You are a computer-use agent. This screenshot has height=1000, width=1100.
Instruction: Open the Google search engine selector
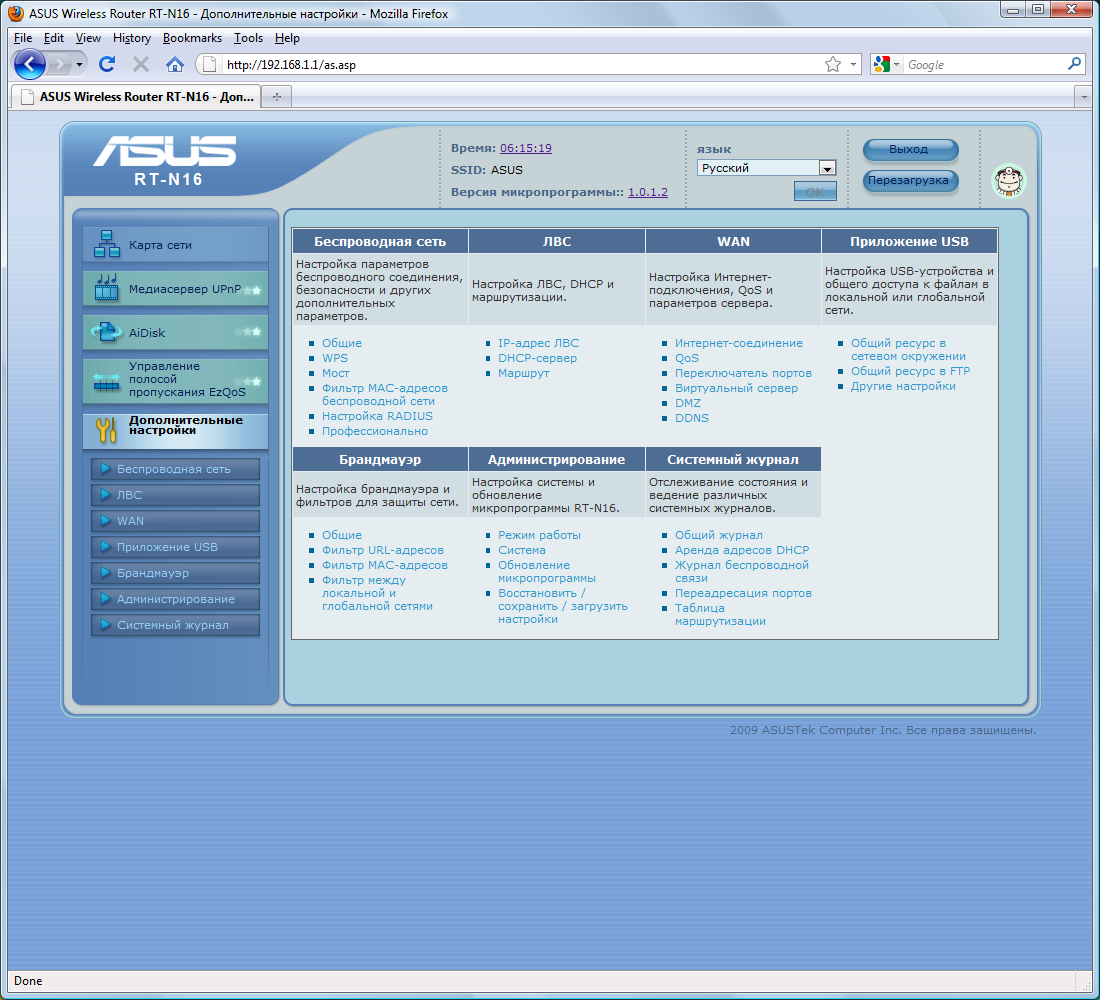click(887, 65)
